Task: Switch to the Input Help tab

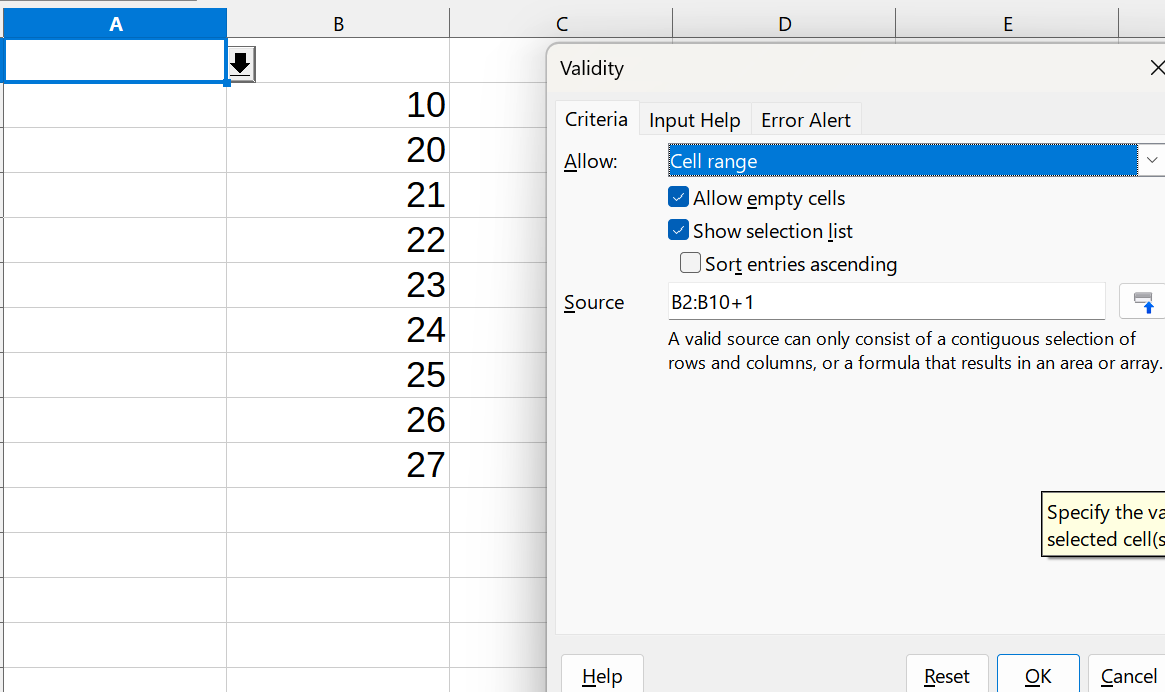Action: click(694, 119)
